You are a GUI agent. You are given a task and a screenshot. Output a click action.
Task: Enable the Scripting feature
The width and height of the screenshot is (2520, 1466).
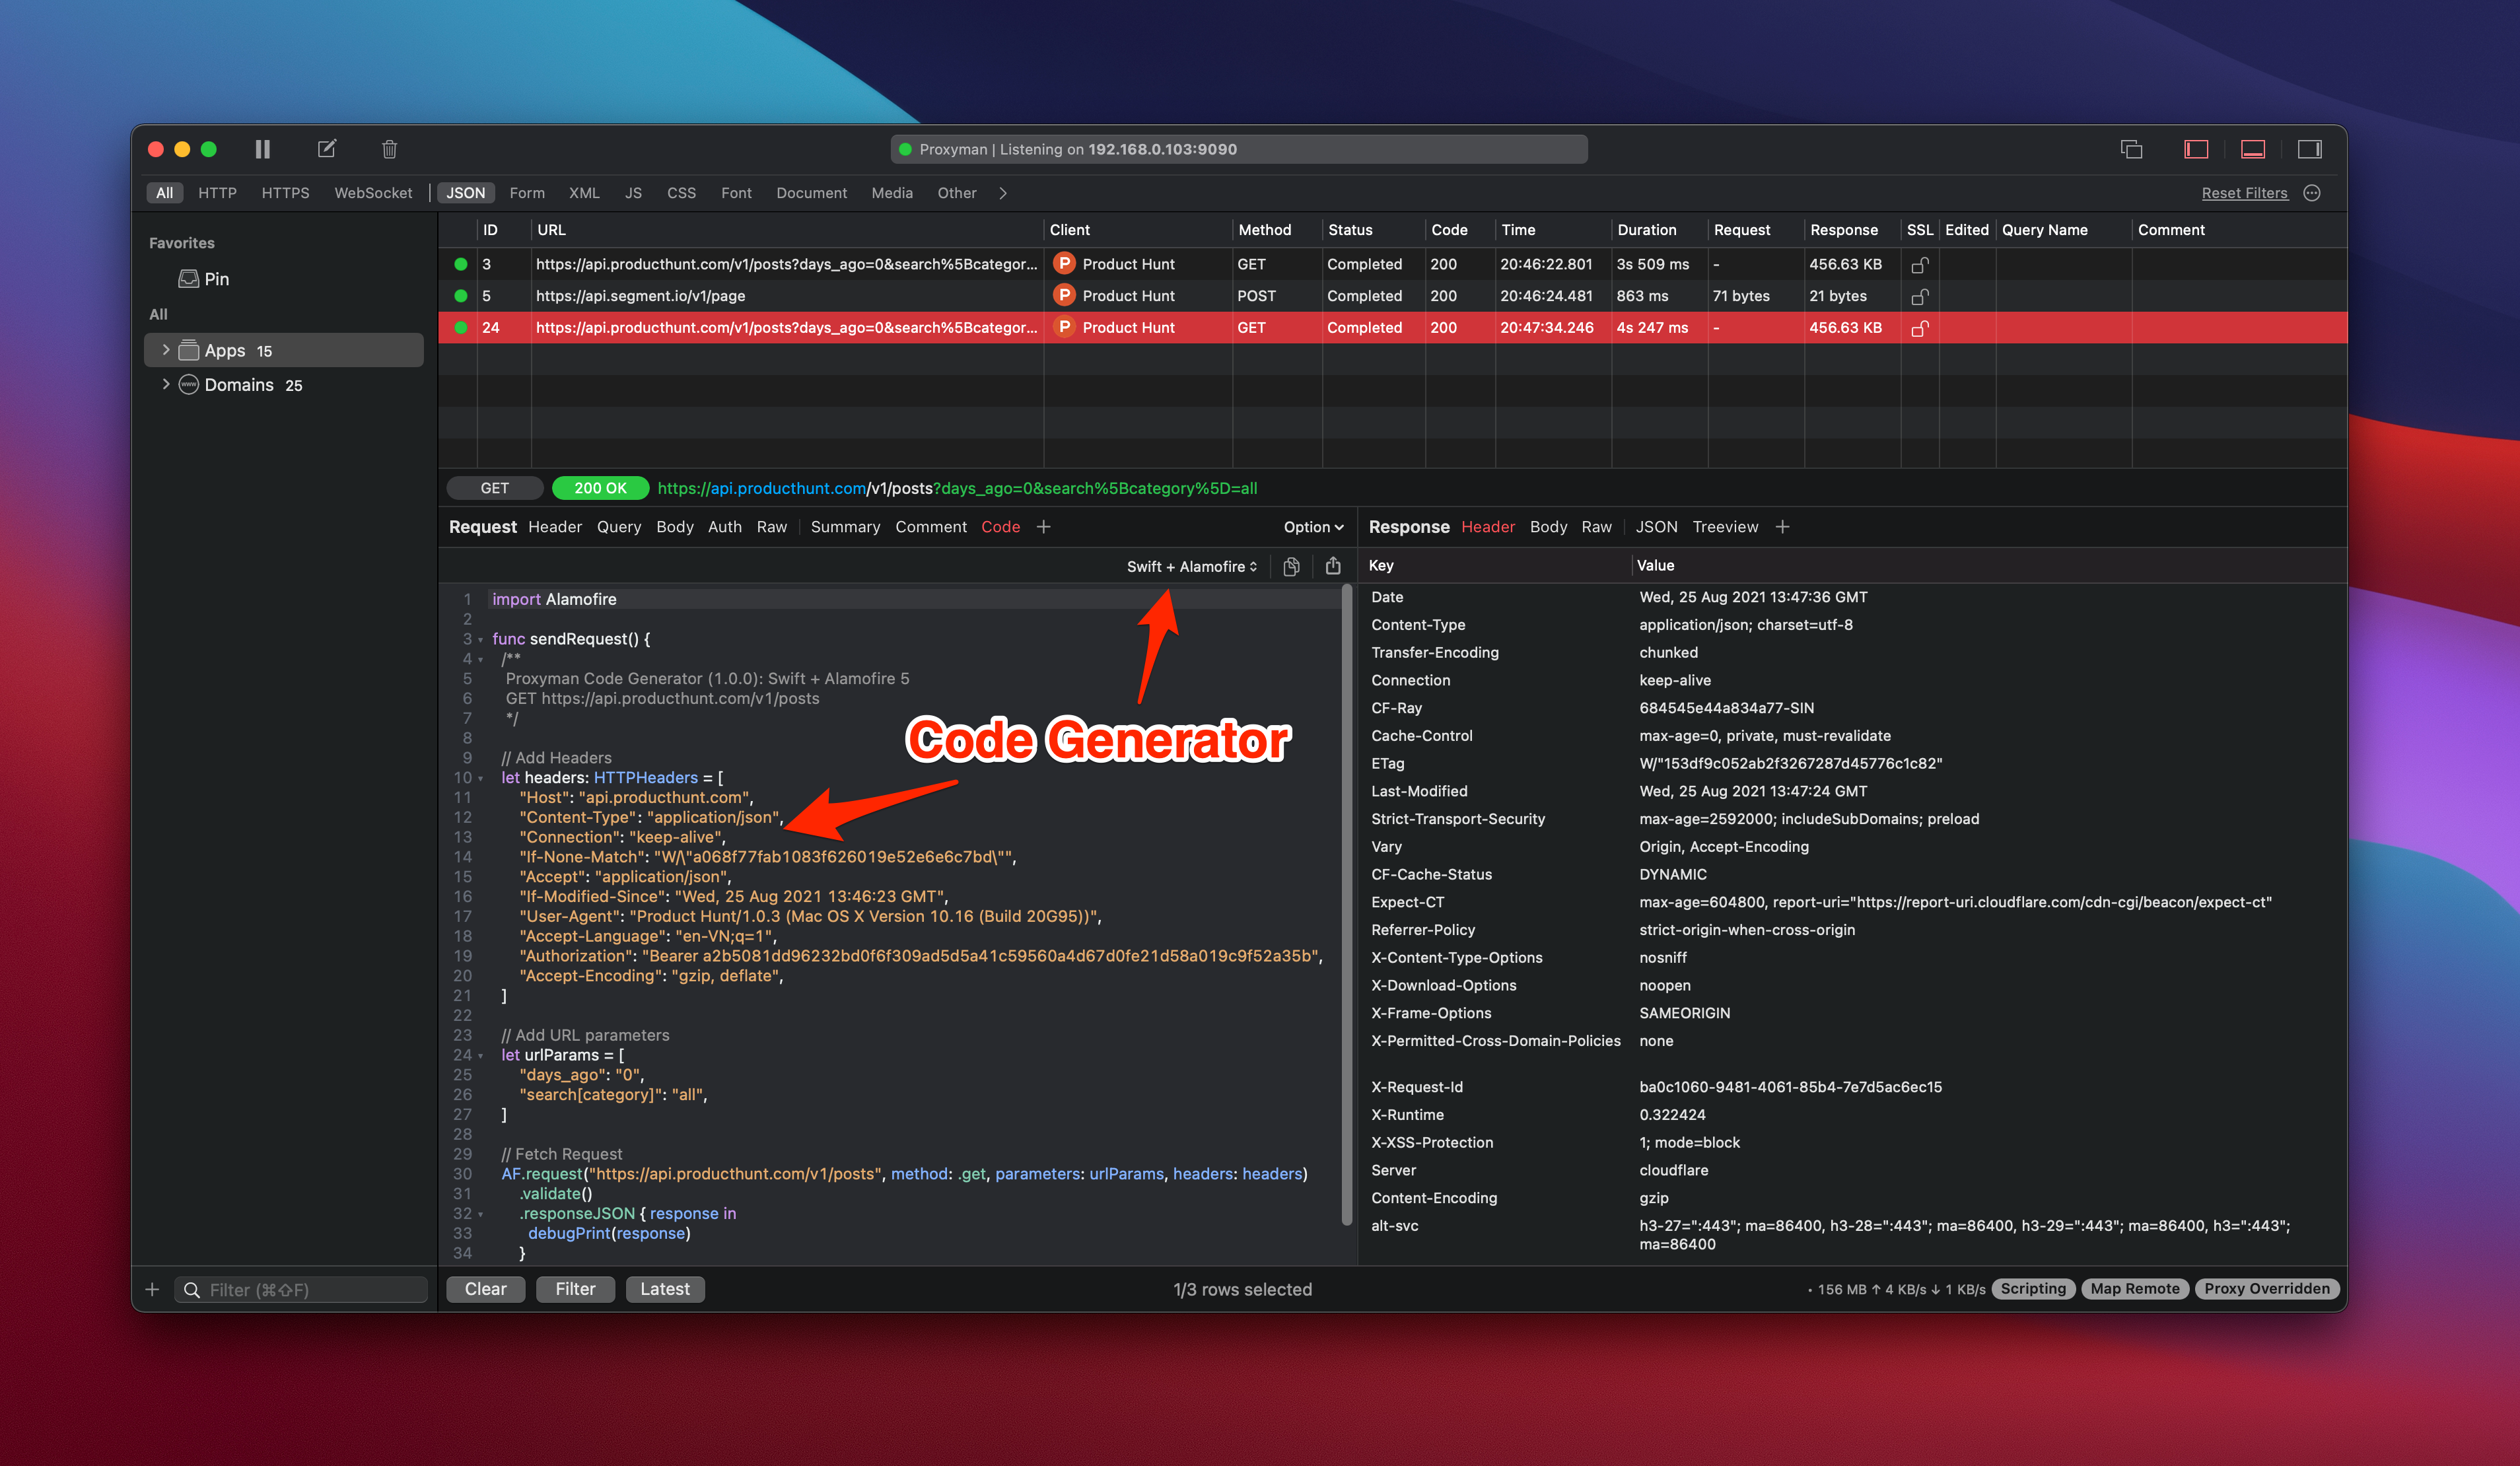click(2033, 1288)
